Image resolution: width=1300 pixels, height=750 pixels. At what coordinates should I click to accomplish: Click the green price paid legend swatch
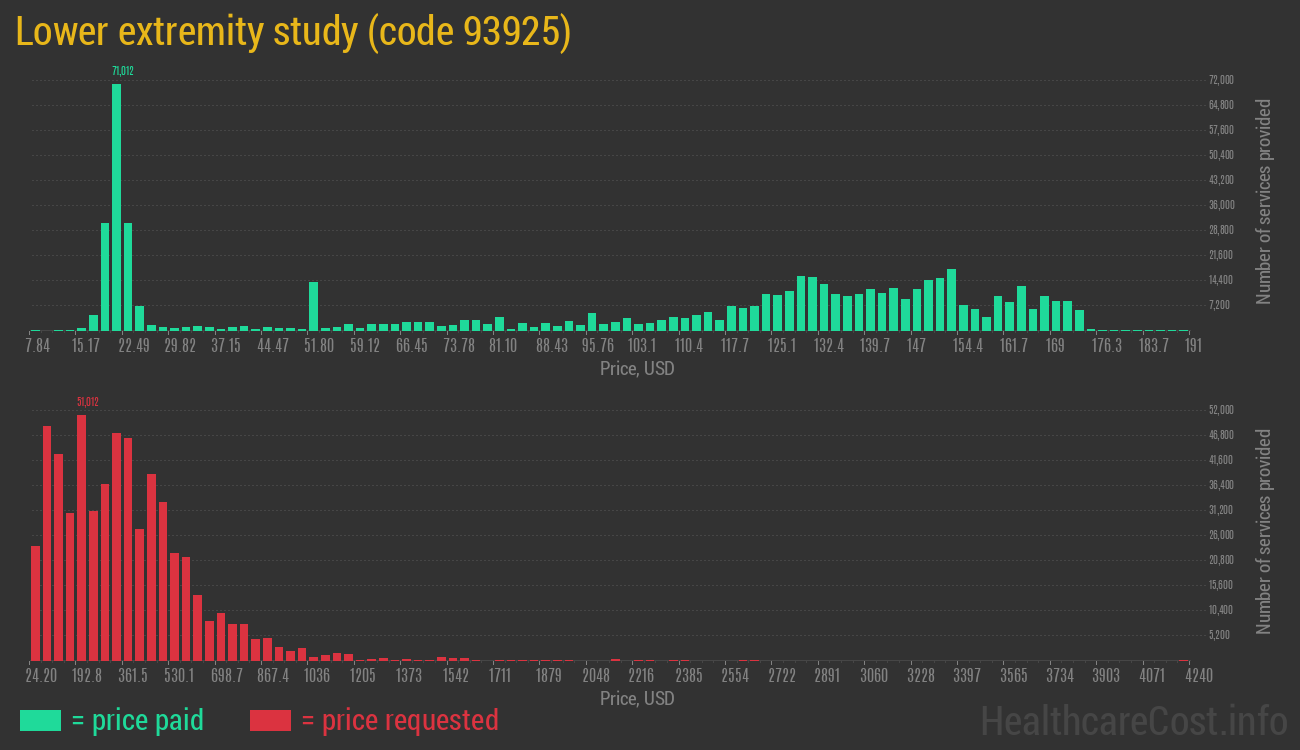pyautogui.click(x=40, y=720)
